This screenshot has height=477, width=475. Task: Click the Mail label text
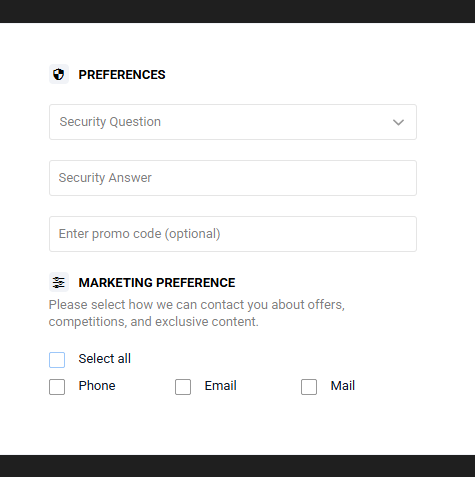(x=343, y=386)
